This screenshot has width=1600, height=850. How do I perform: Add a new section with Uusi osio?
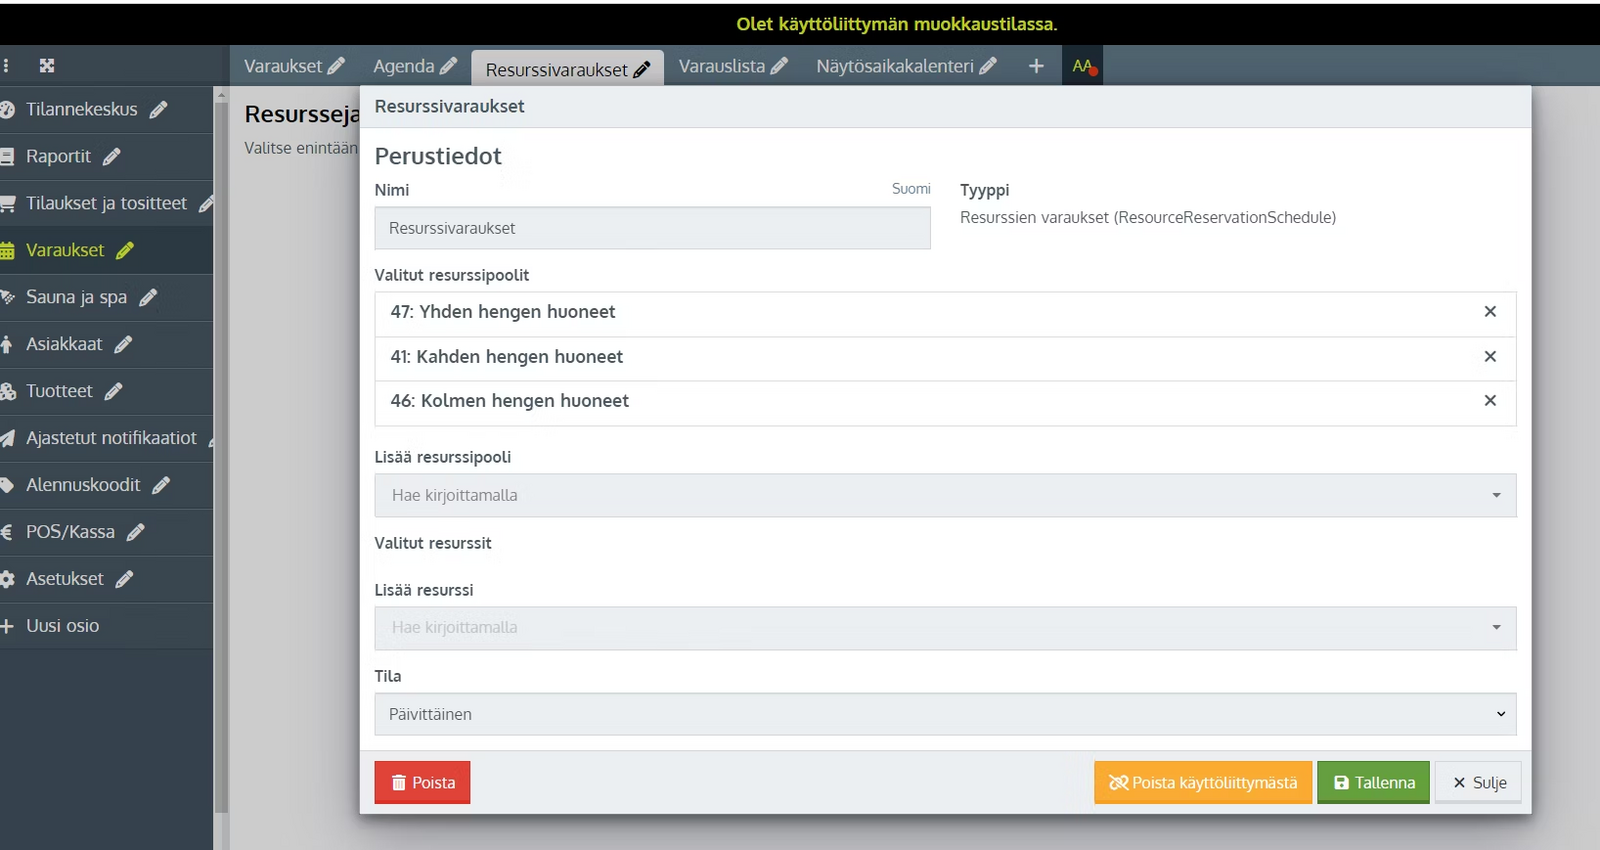coord(62,627)
